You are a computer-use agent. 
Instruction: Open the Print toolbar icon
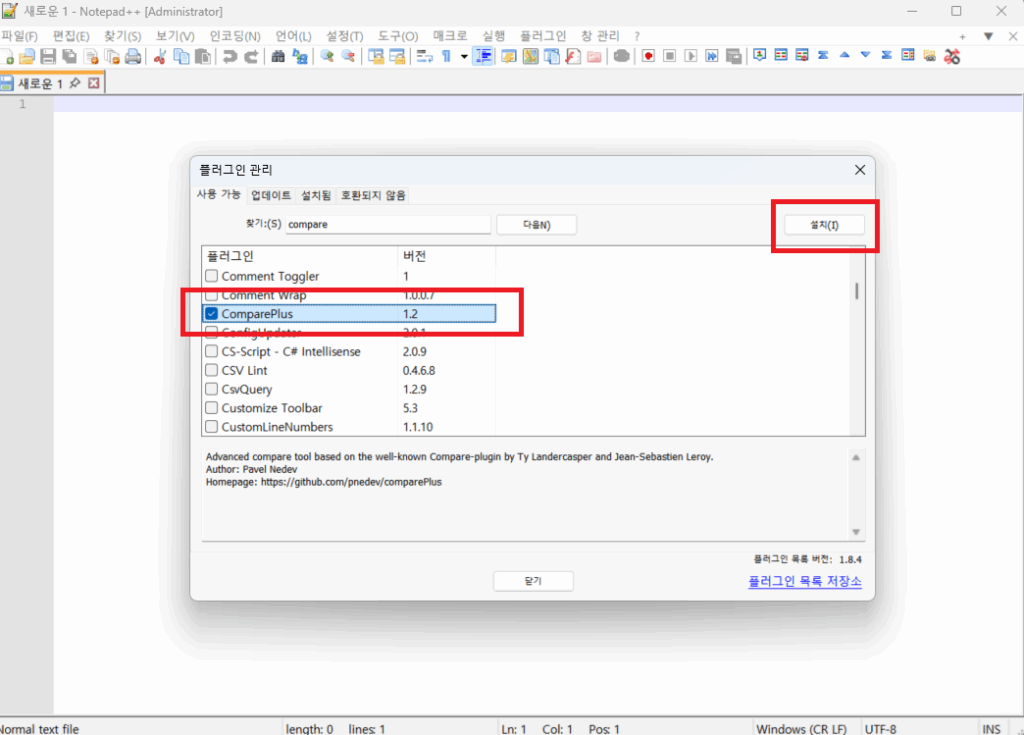[134, 56]
